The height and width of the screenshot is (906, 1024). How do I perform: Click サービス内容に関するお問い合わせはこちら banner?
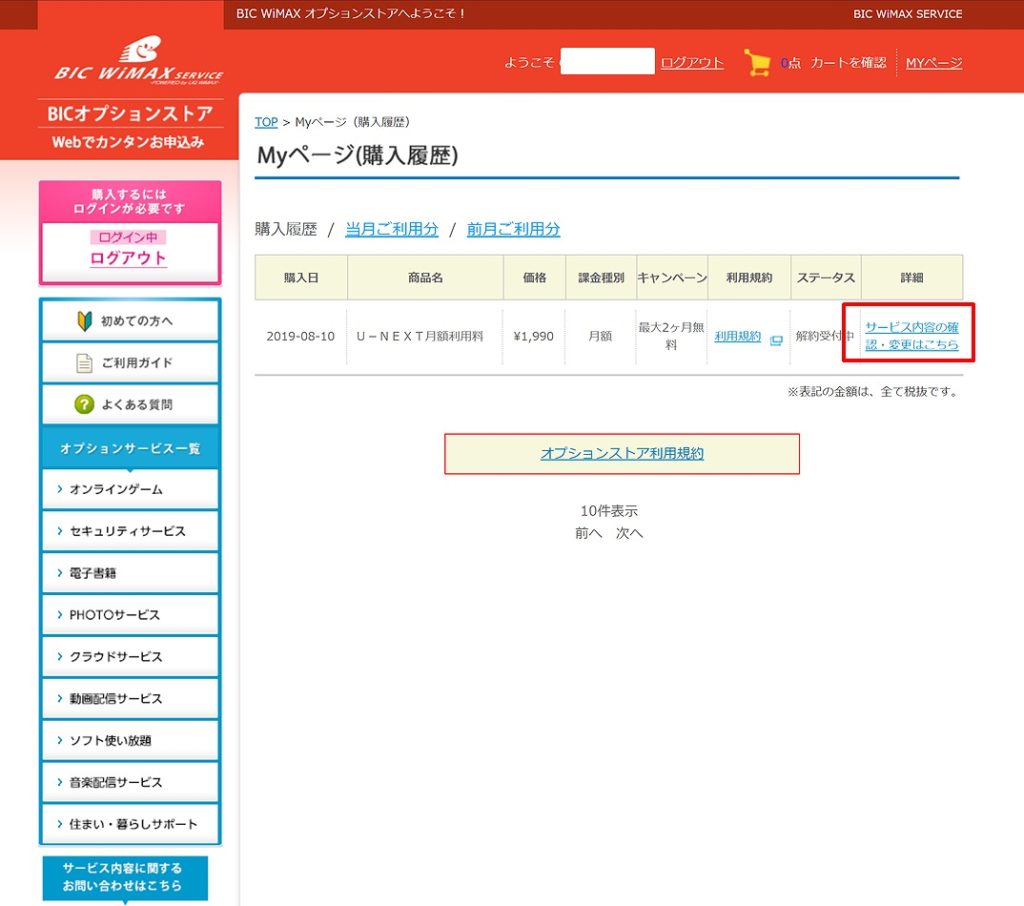(125, 877)
